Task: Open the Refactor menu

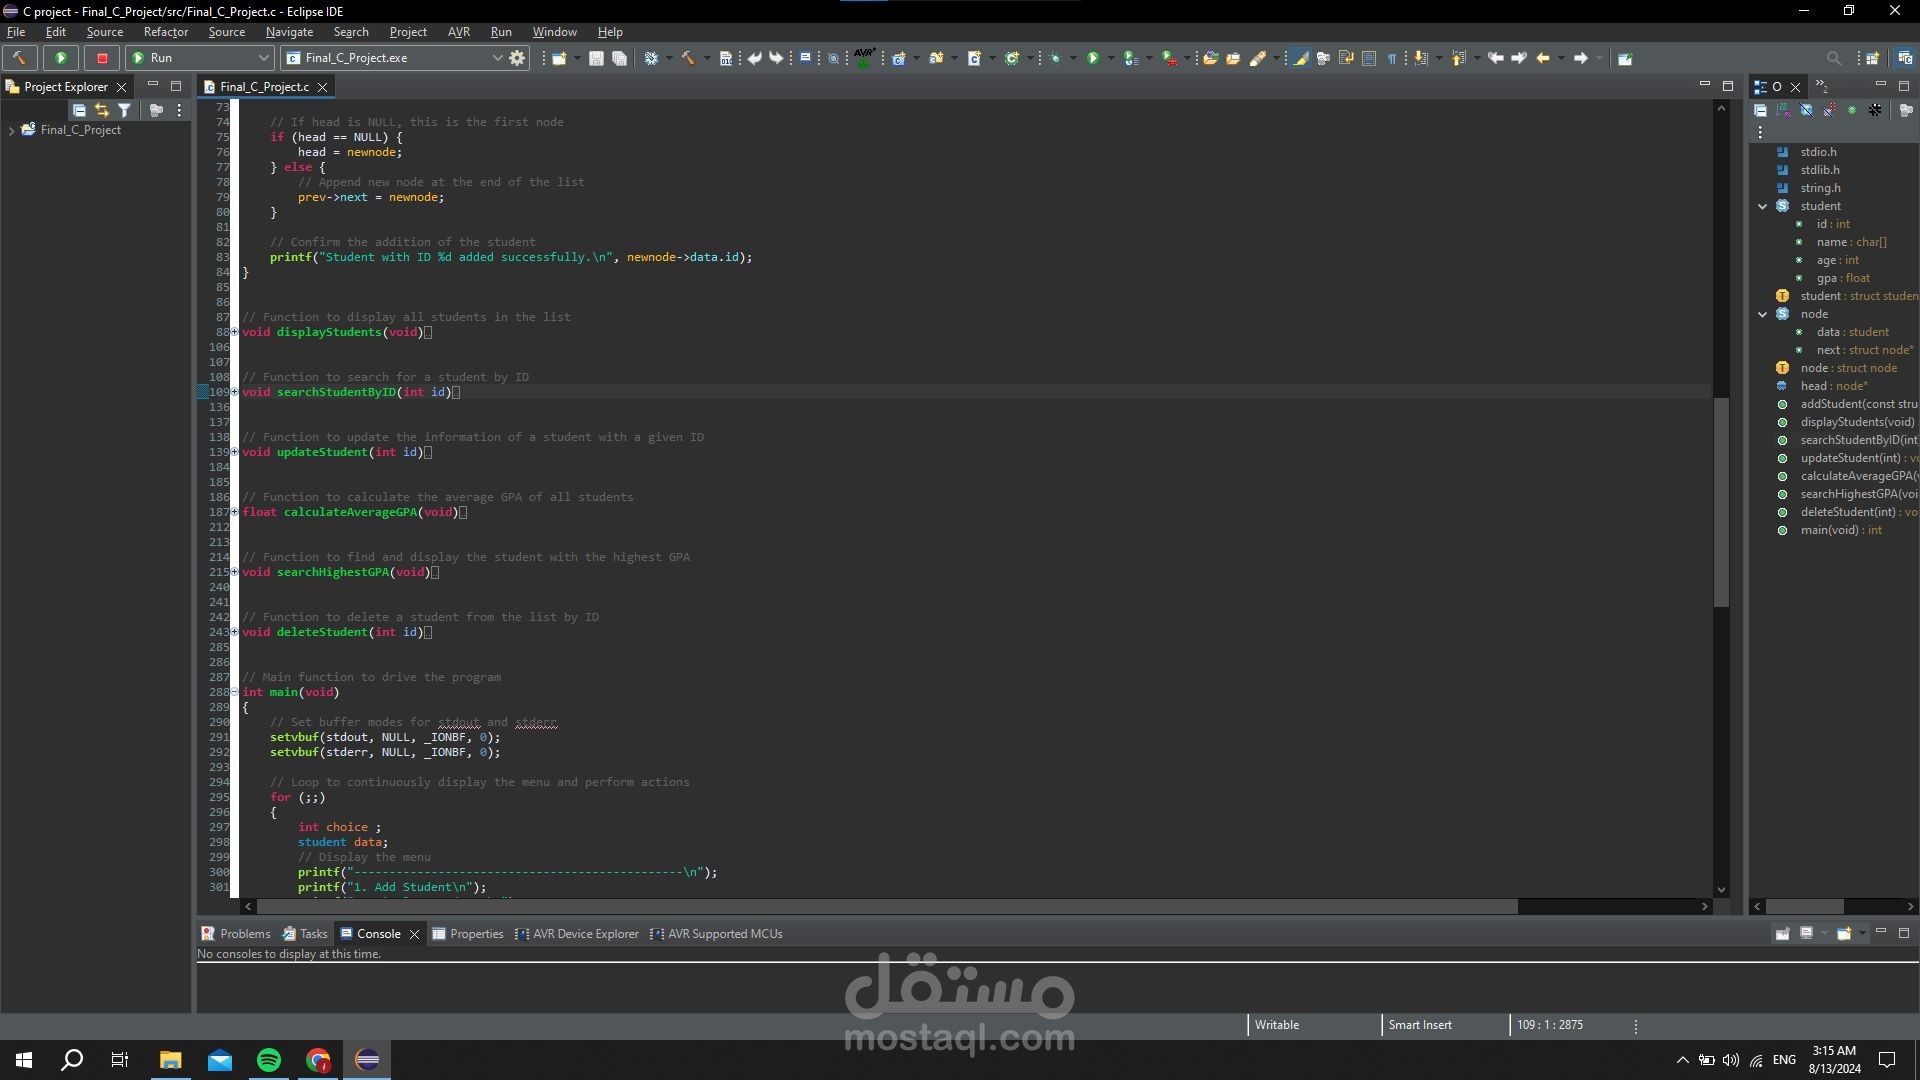Action: tap(165, 32)
